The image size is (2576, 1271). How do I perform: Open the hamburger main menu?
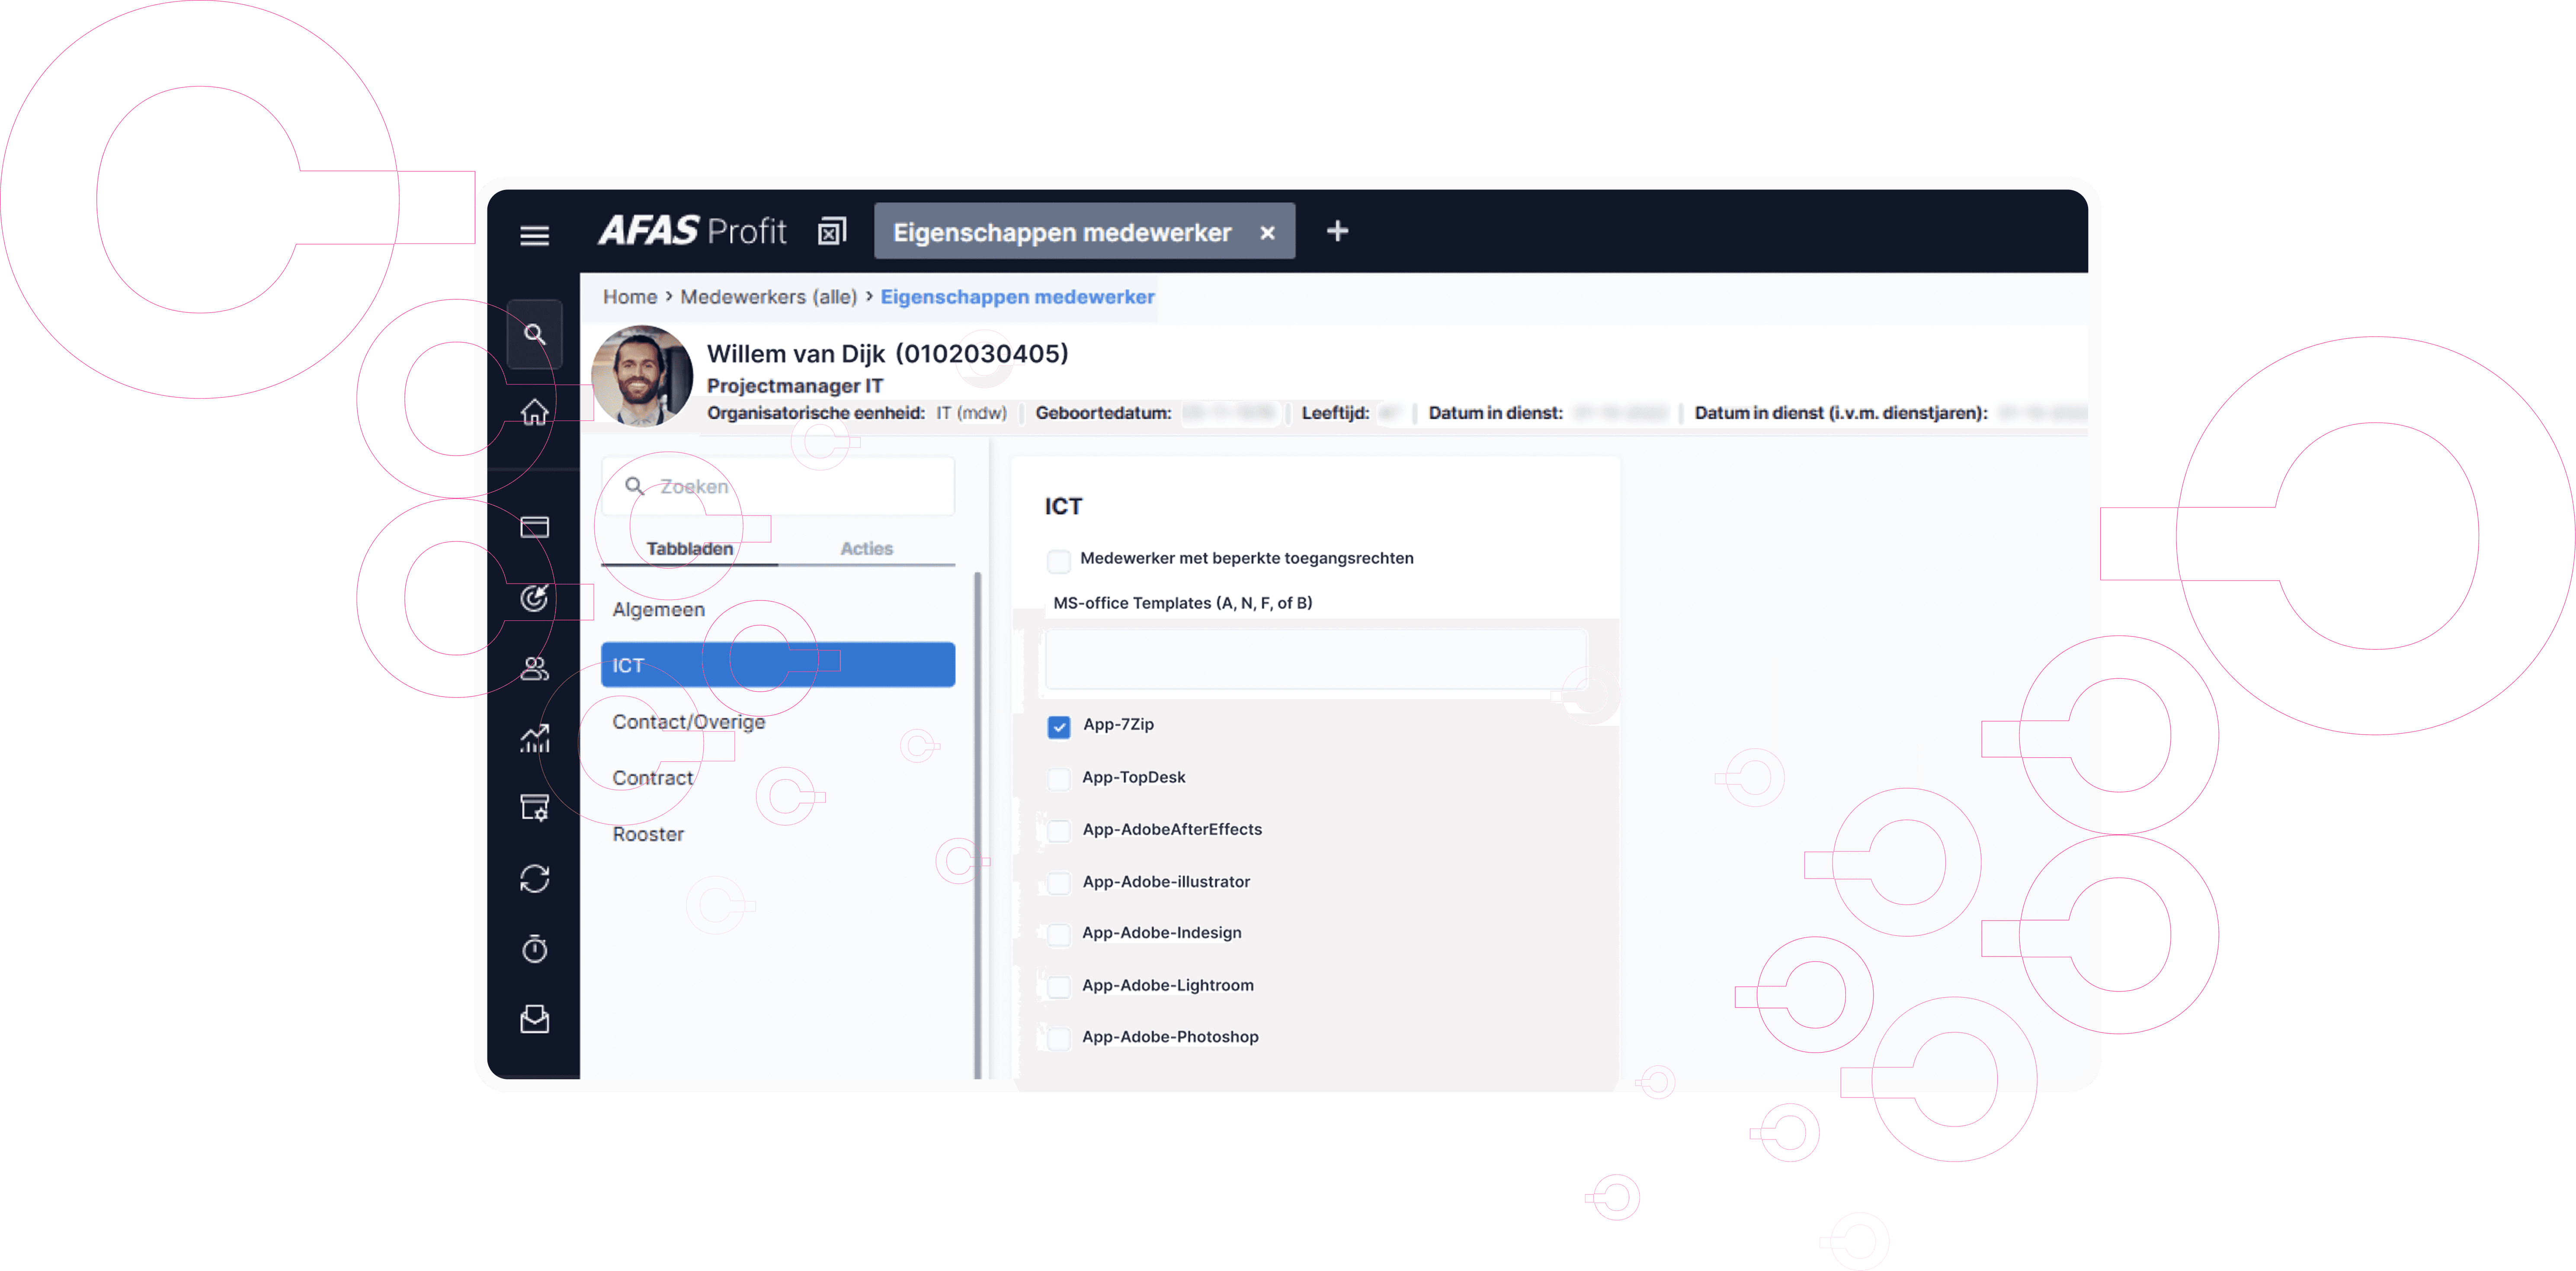[534, 235]
